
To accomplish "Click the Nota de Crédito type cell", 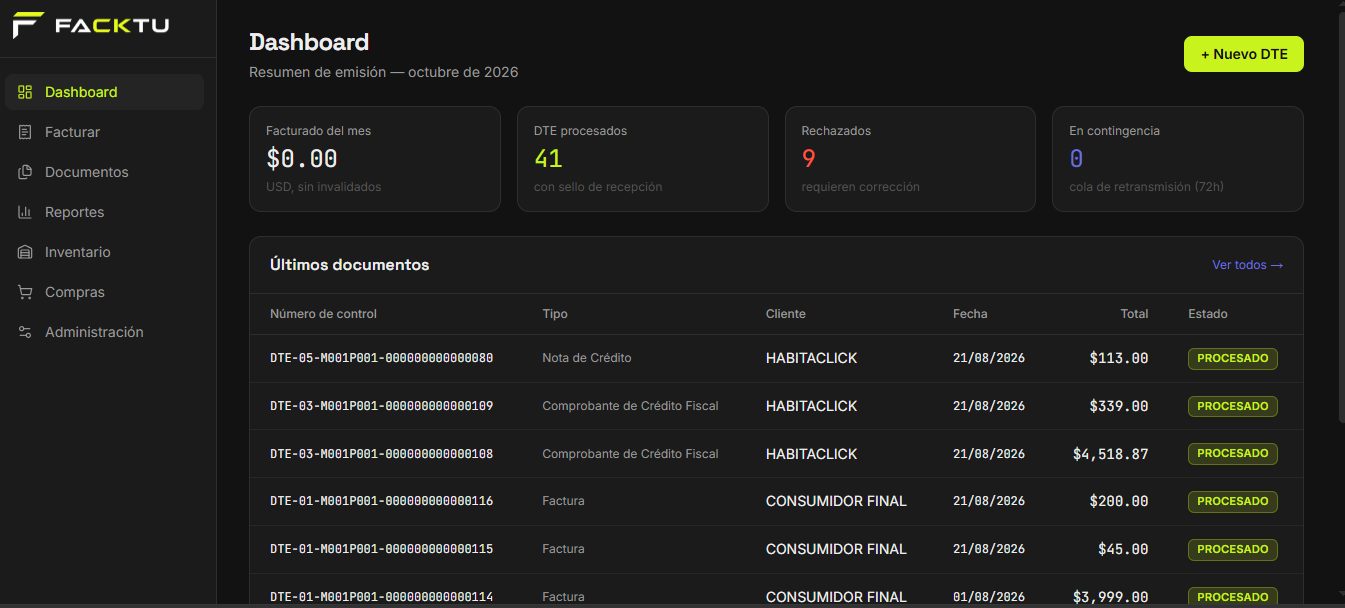I will [x=587, y=358].
